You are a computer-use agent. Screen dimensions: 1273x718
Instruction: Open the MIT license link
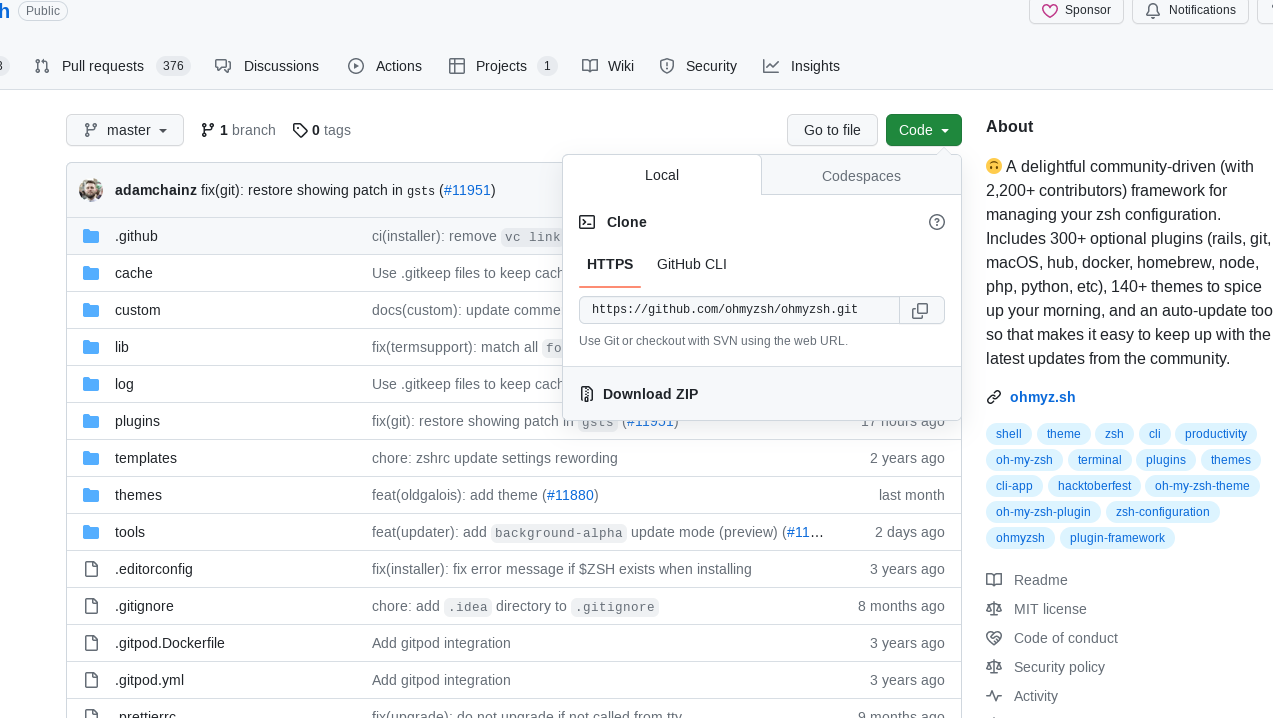[x=1049, y=609]
